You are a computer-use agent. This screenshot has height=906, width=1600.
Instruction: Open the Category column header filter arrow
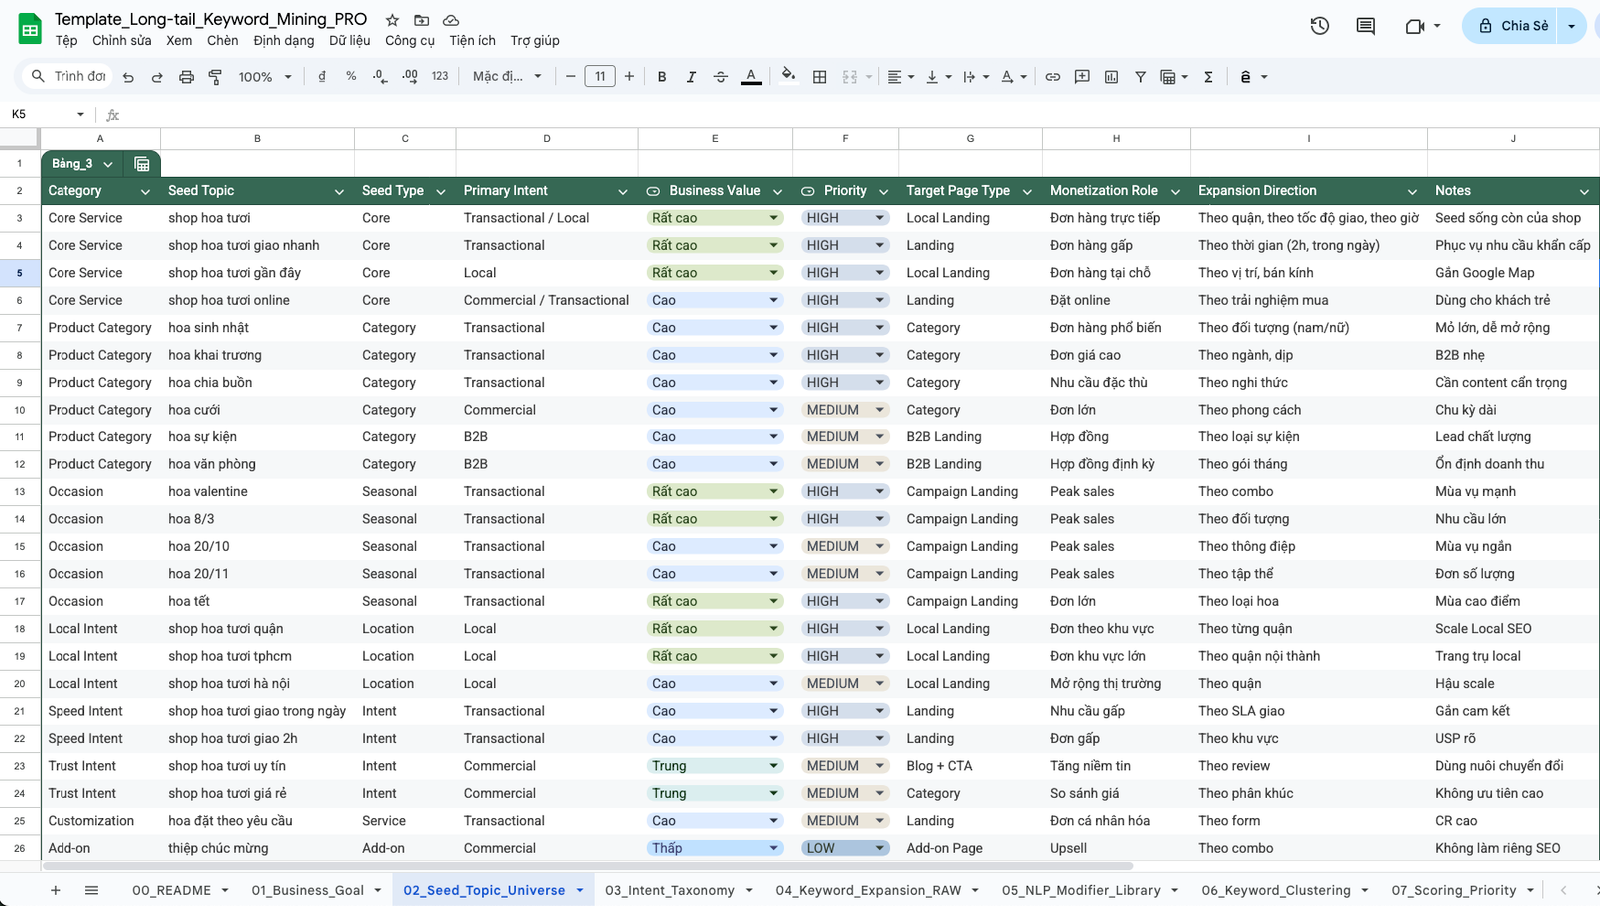[145, 191]
